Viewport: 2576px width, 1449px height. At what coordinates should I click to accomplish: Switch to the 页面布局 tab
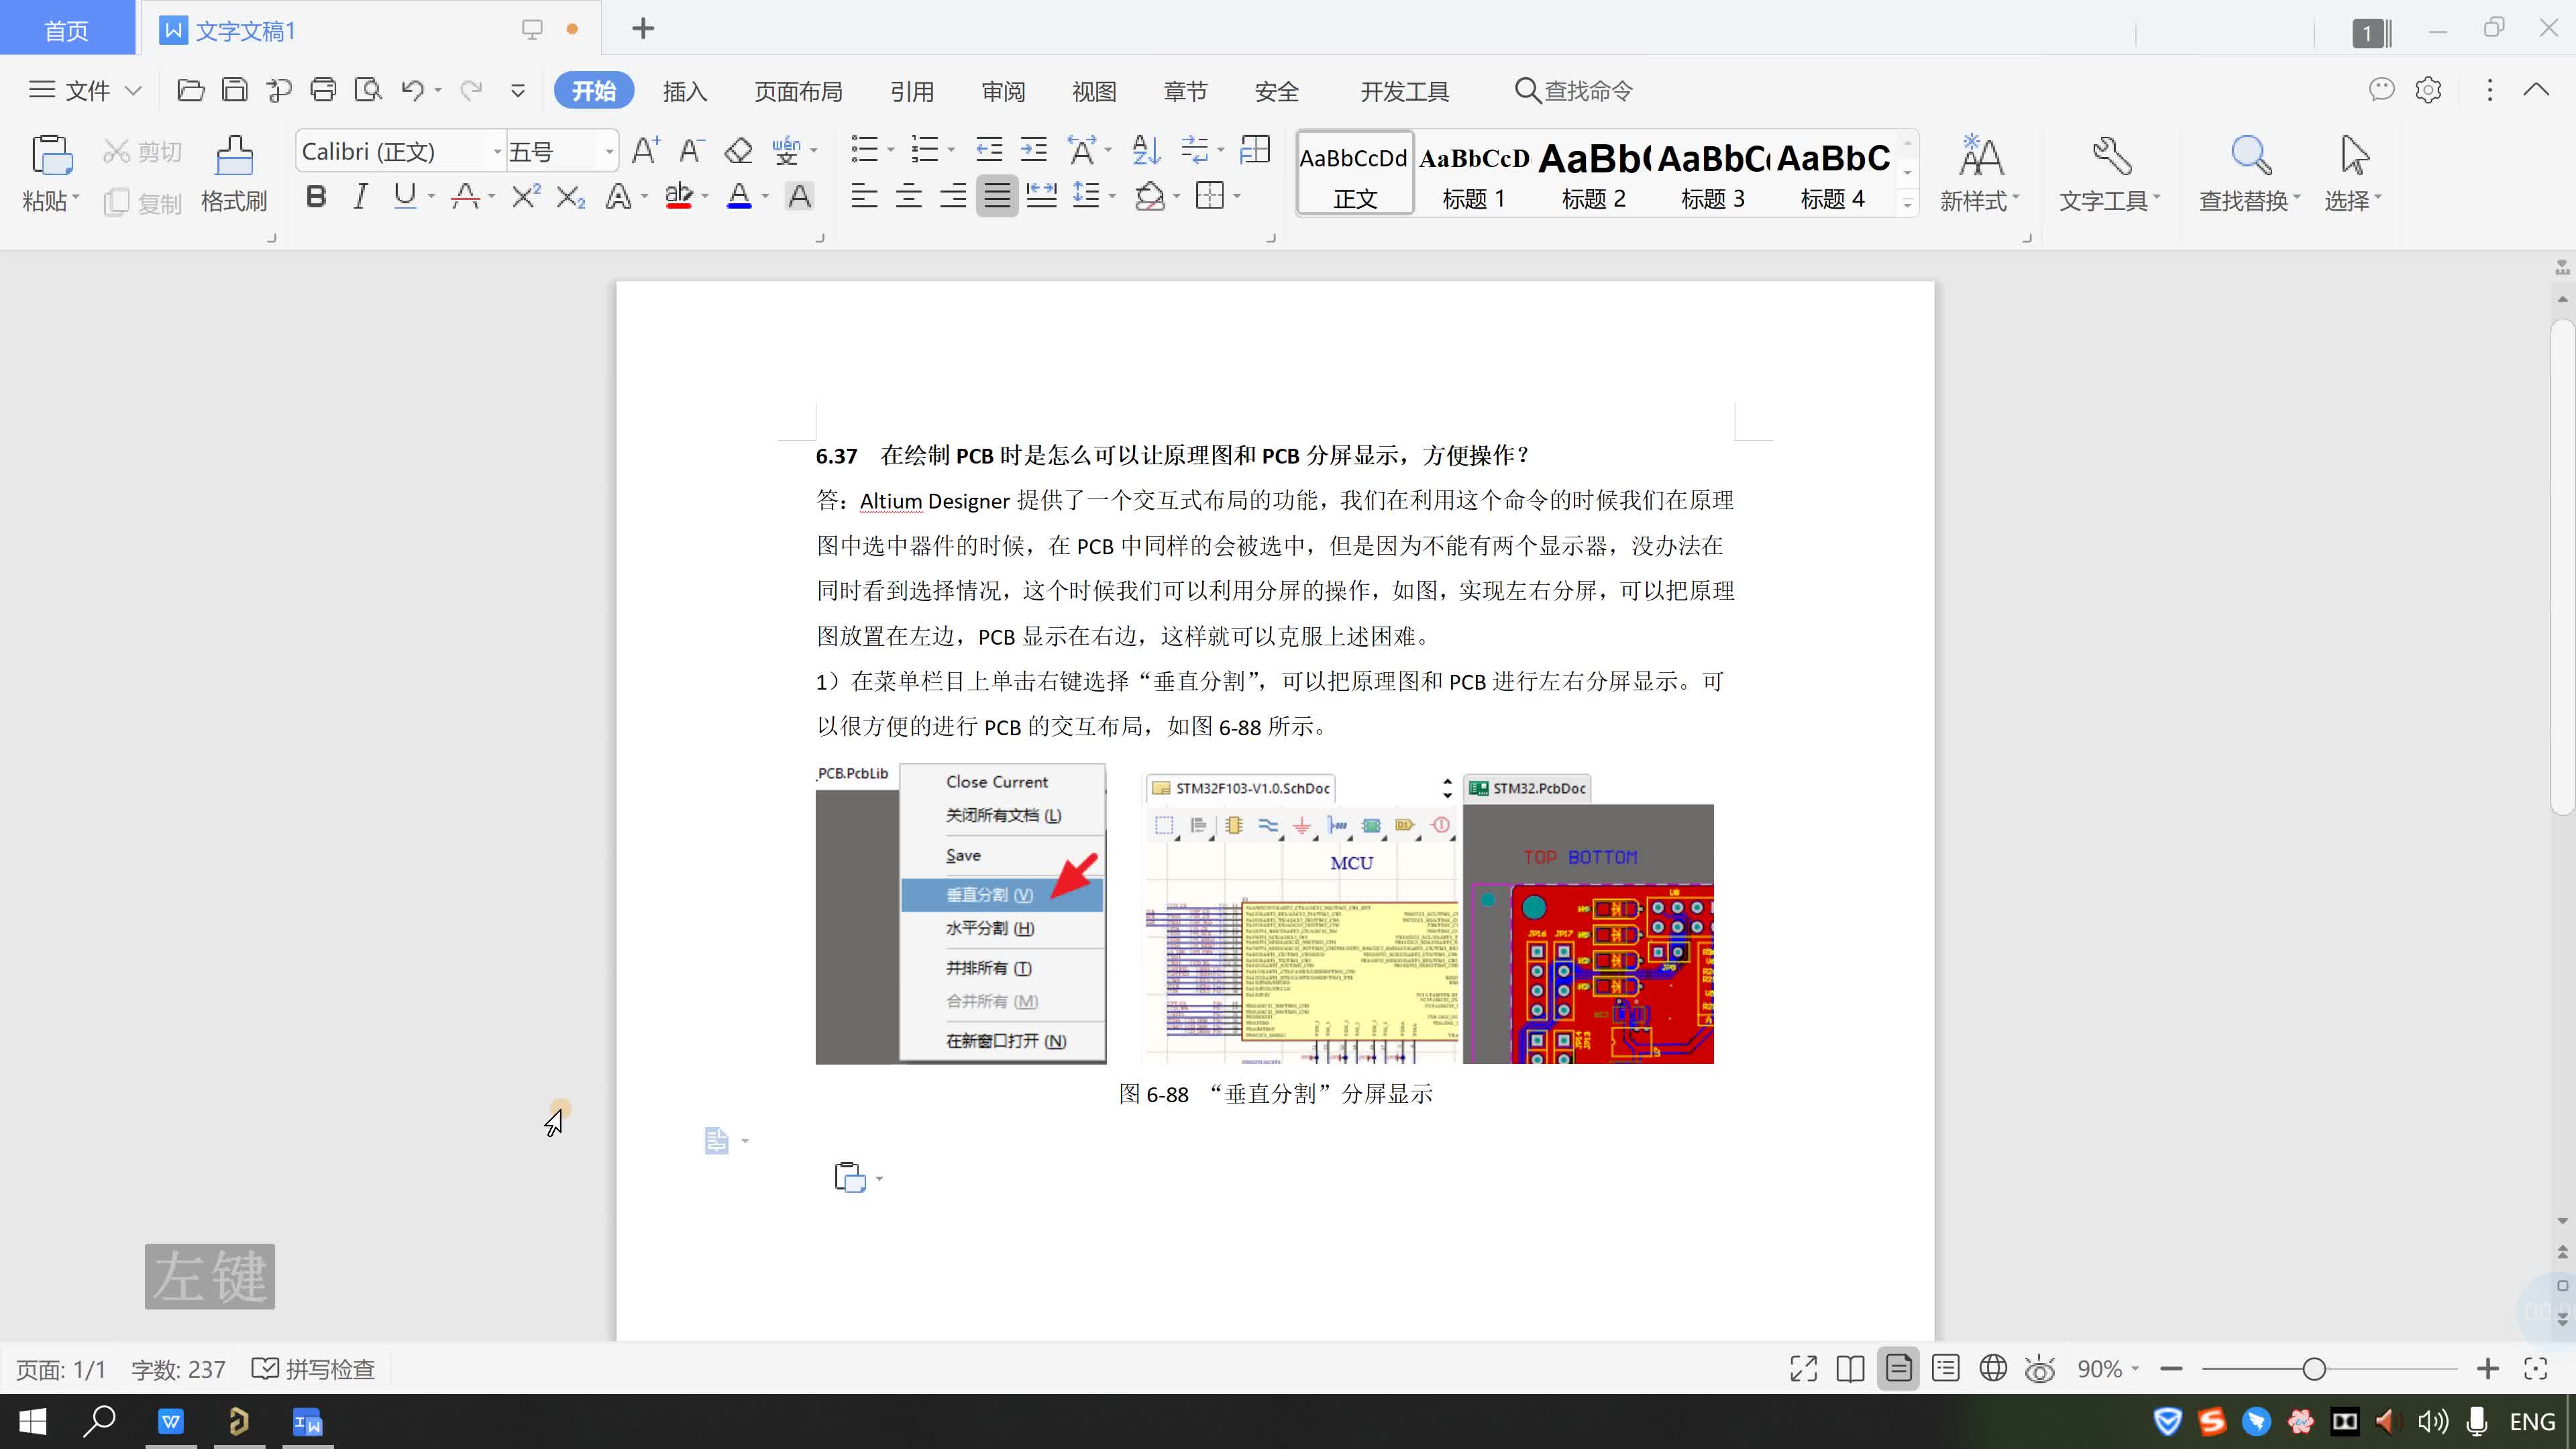[x=798, y=91]
